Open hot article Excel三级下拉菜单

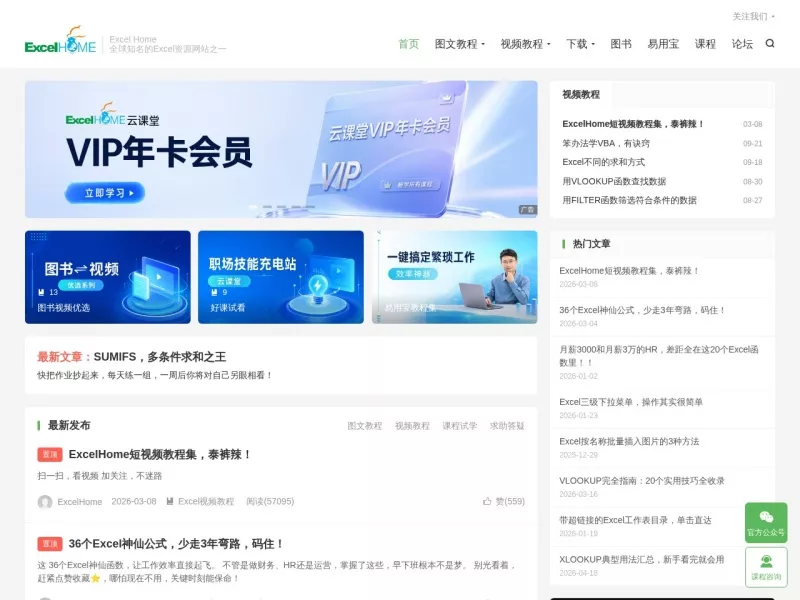[631, 402]
